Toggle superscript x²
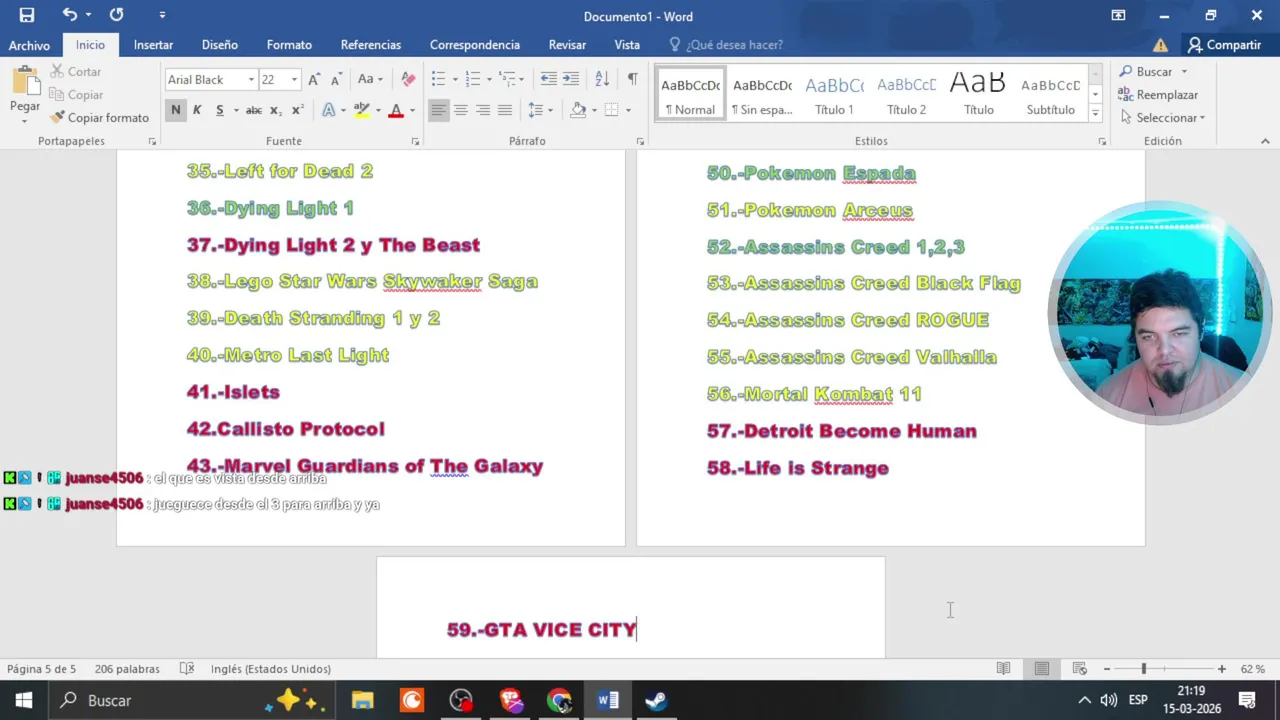The width and height of the screenshot is (1280, 720). [x=297, y=110]
